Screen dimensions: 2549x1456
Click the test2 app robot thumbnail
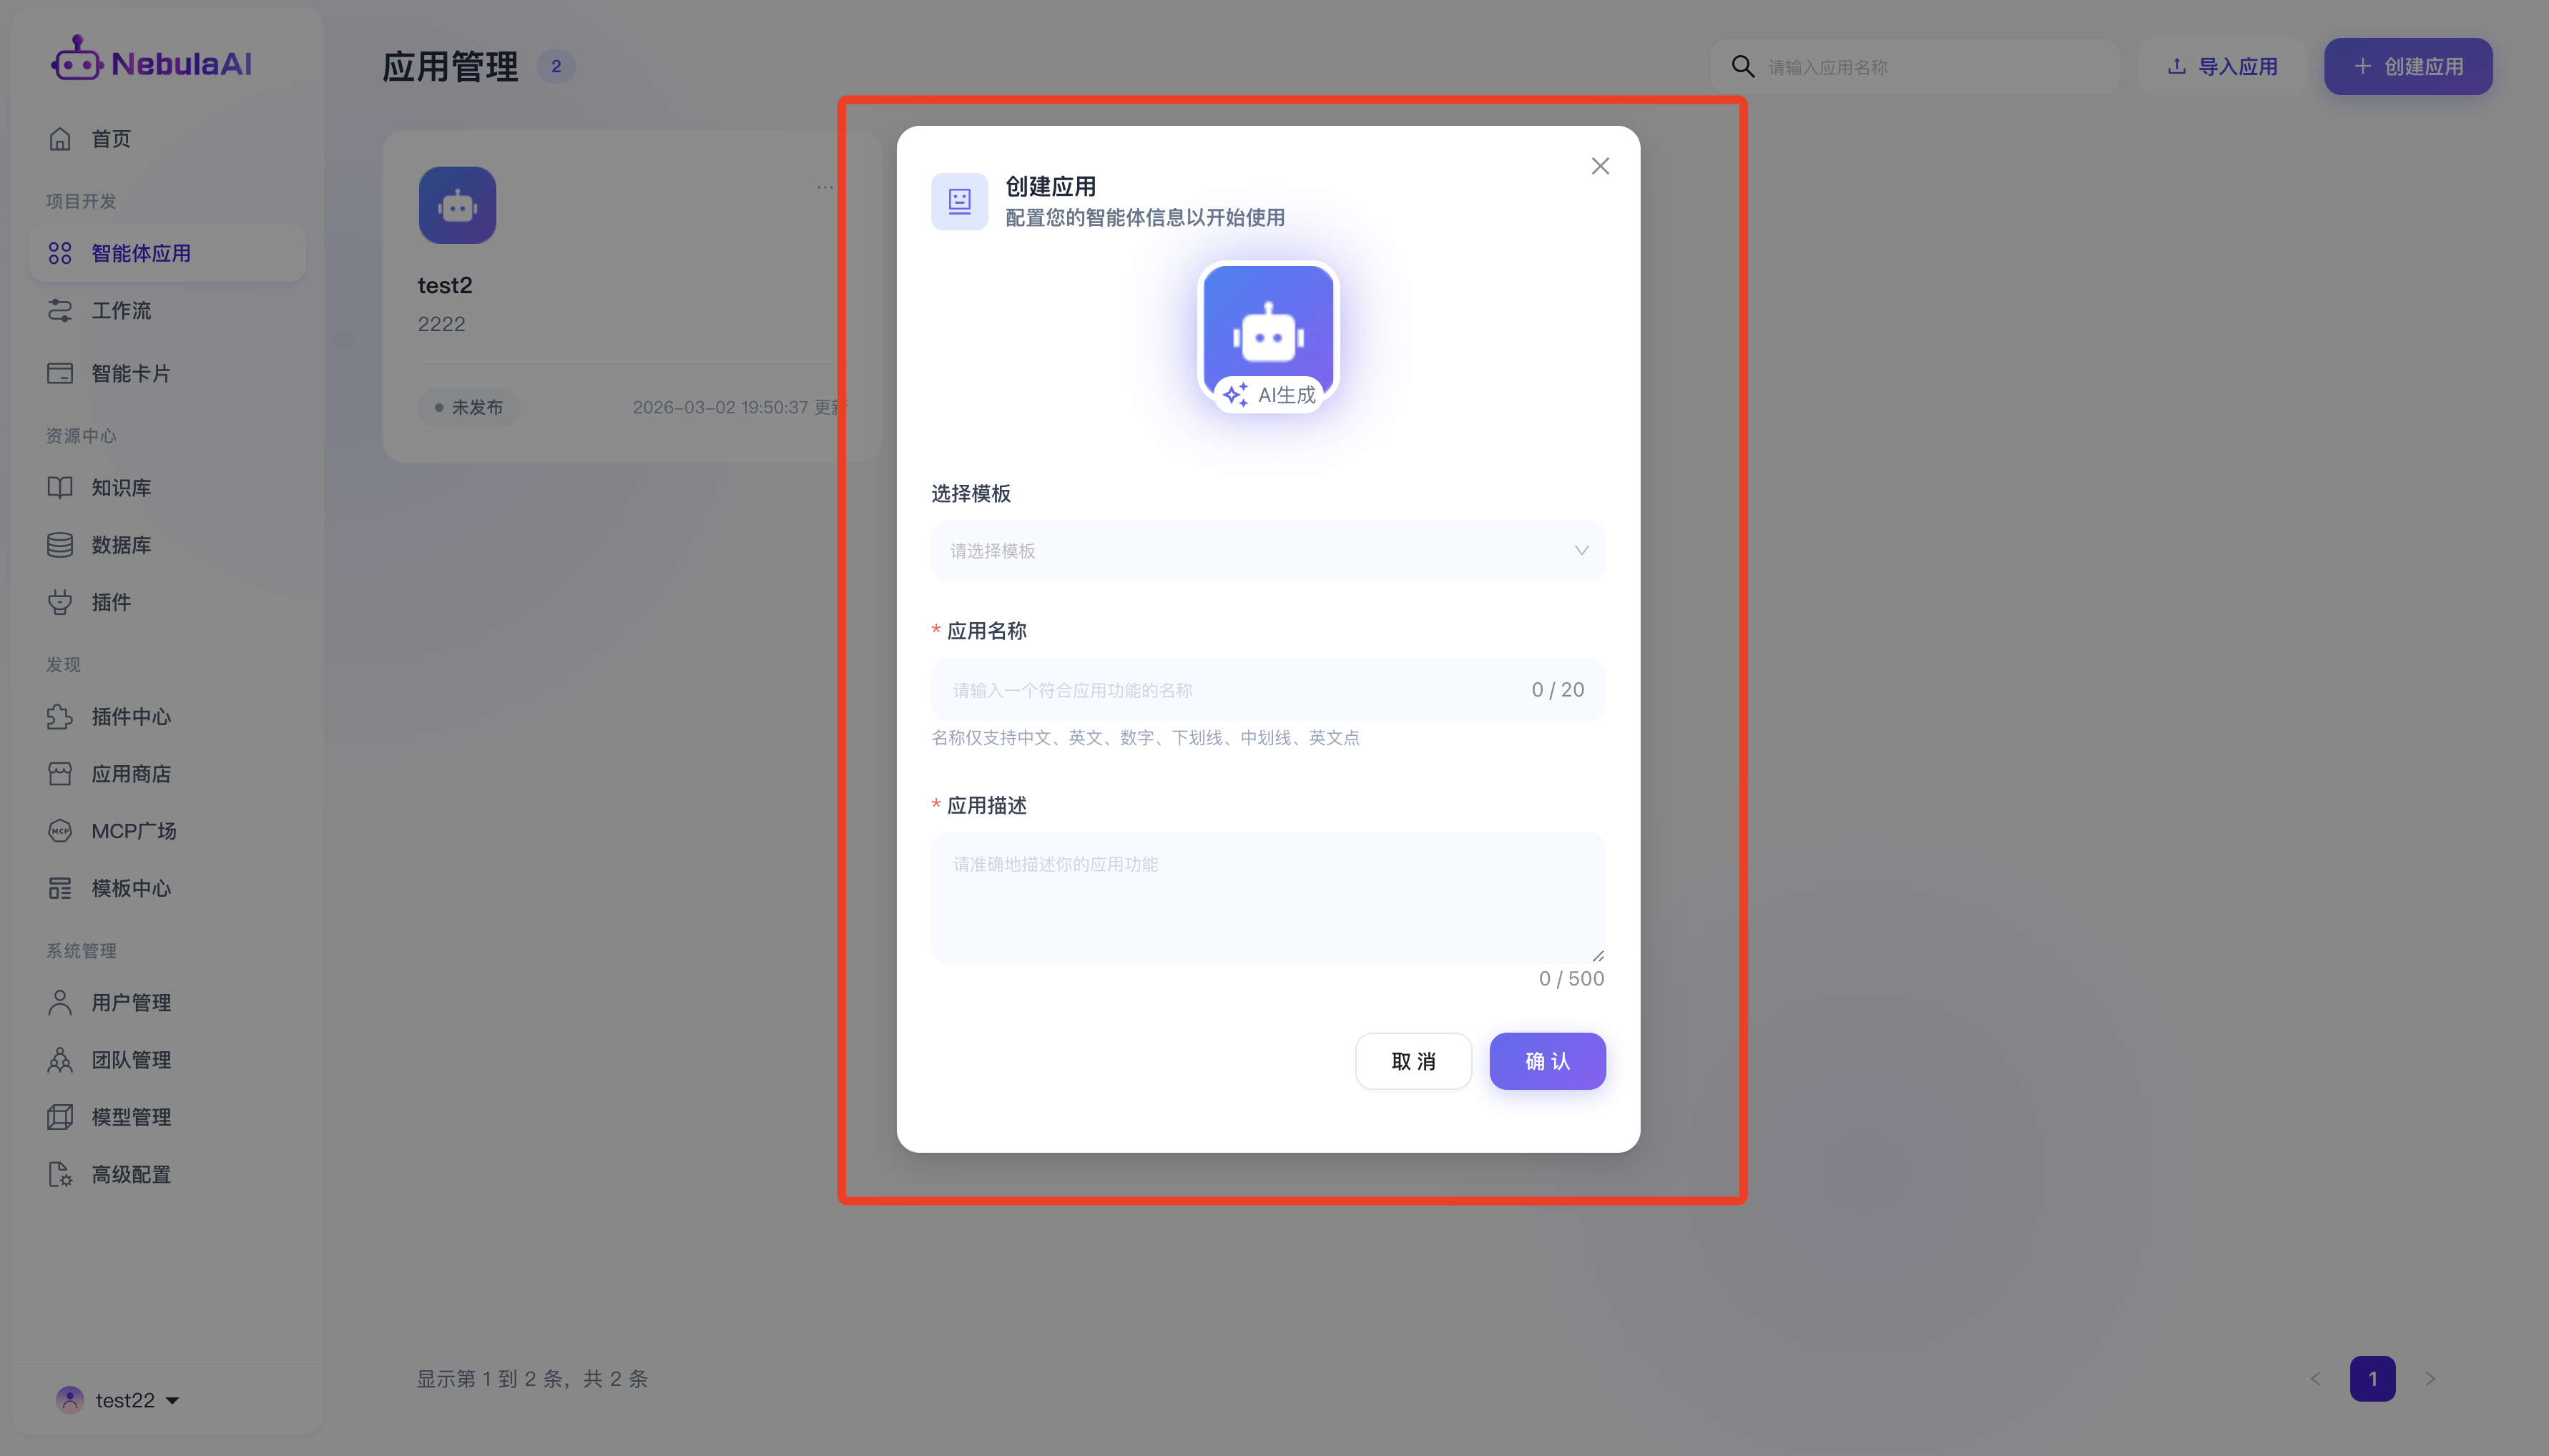[457, 205]
